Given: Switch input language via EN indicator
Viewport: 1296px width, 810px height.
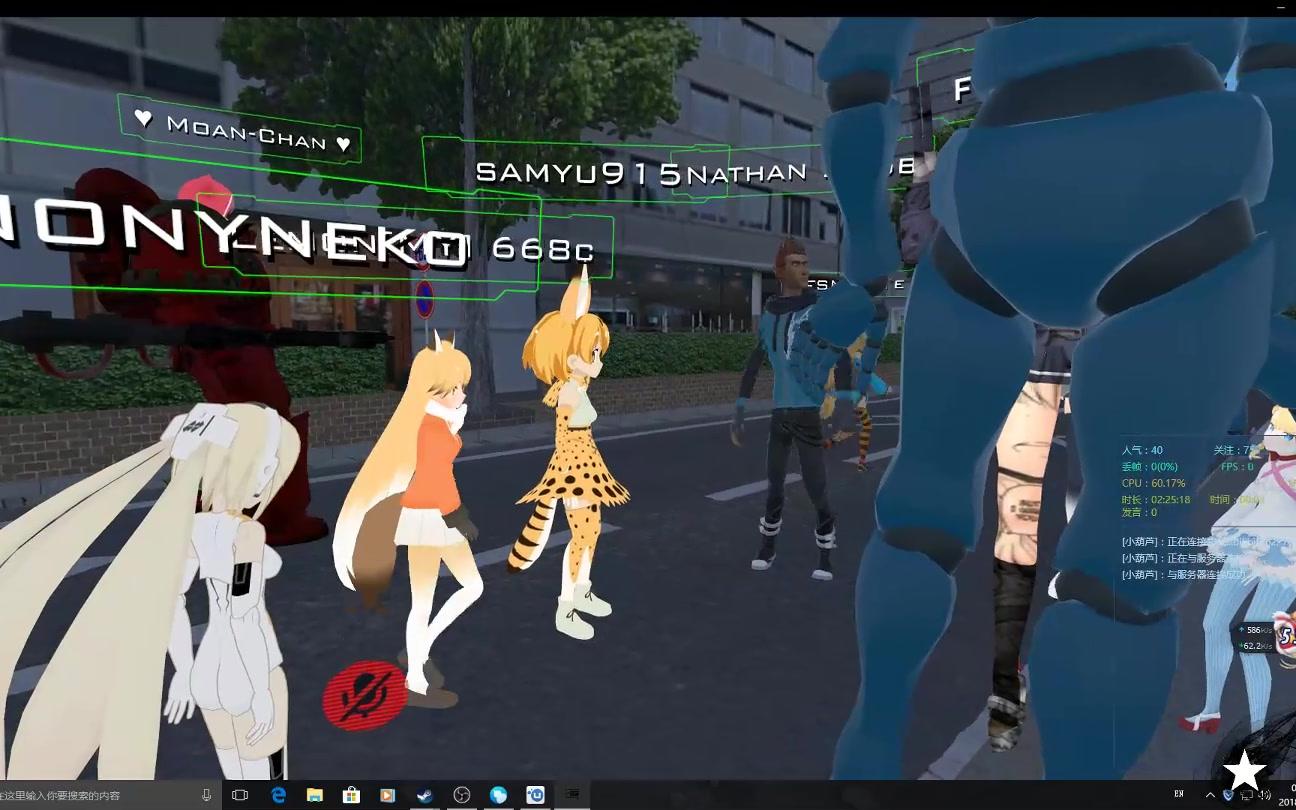Looking at the screenshot, I should [x=1178, y=794].
